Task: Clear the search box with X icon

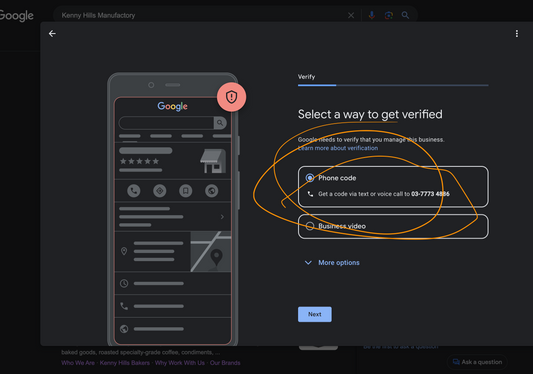Action: [351, 15]
